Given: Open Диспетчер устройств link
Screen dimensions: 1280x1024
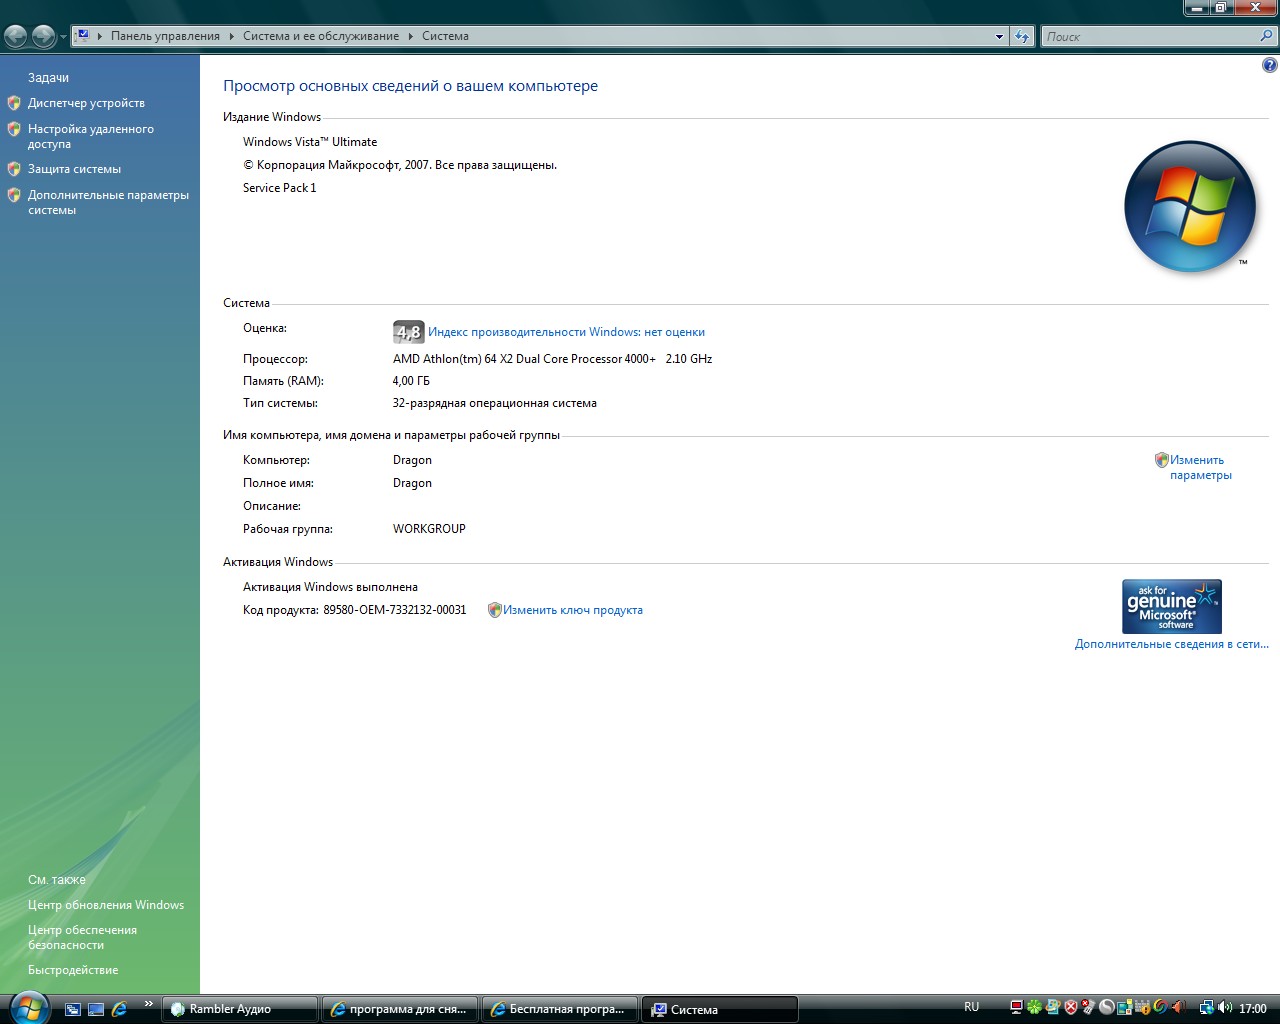Looking at the screenshot, I should coord(86,103).
